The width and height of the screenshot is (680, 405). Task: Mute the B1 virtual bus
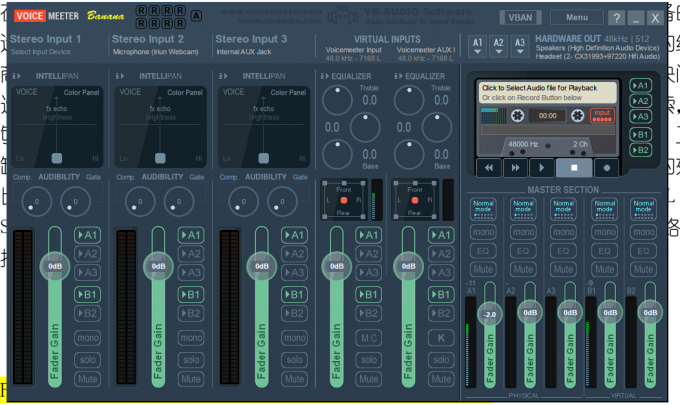(x=604, y=269)
